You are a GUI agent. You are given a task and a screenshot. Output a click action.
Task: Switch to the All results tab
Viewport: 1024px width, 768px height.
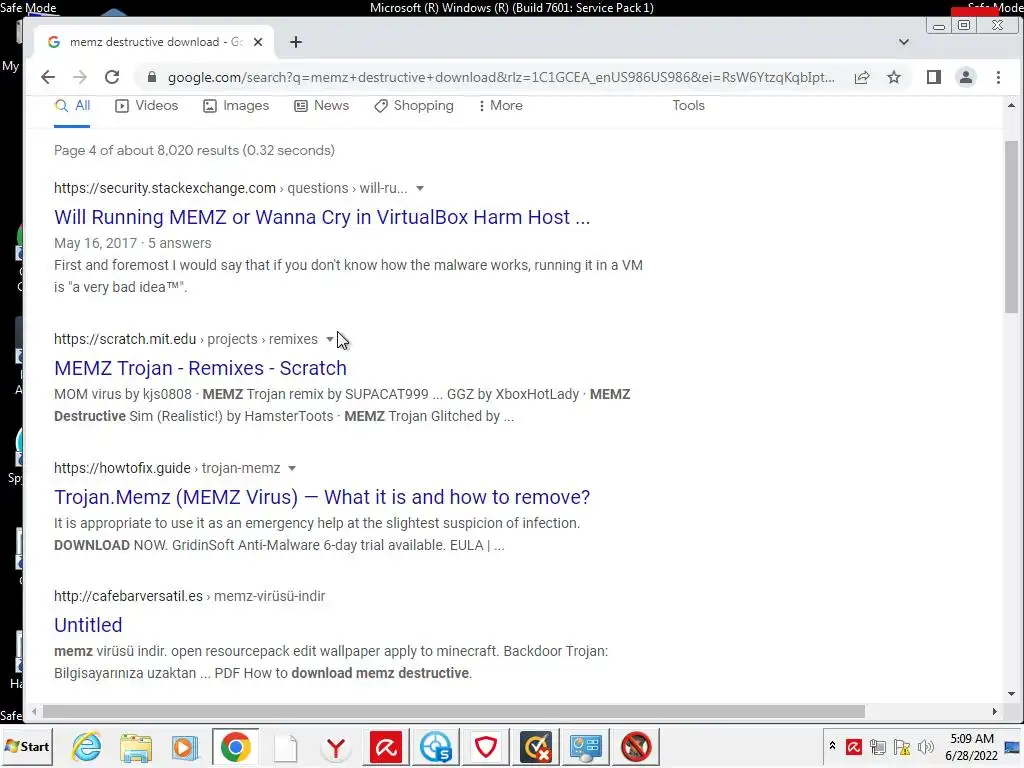click(72, 106)
